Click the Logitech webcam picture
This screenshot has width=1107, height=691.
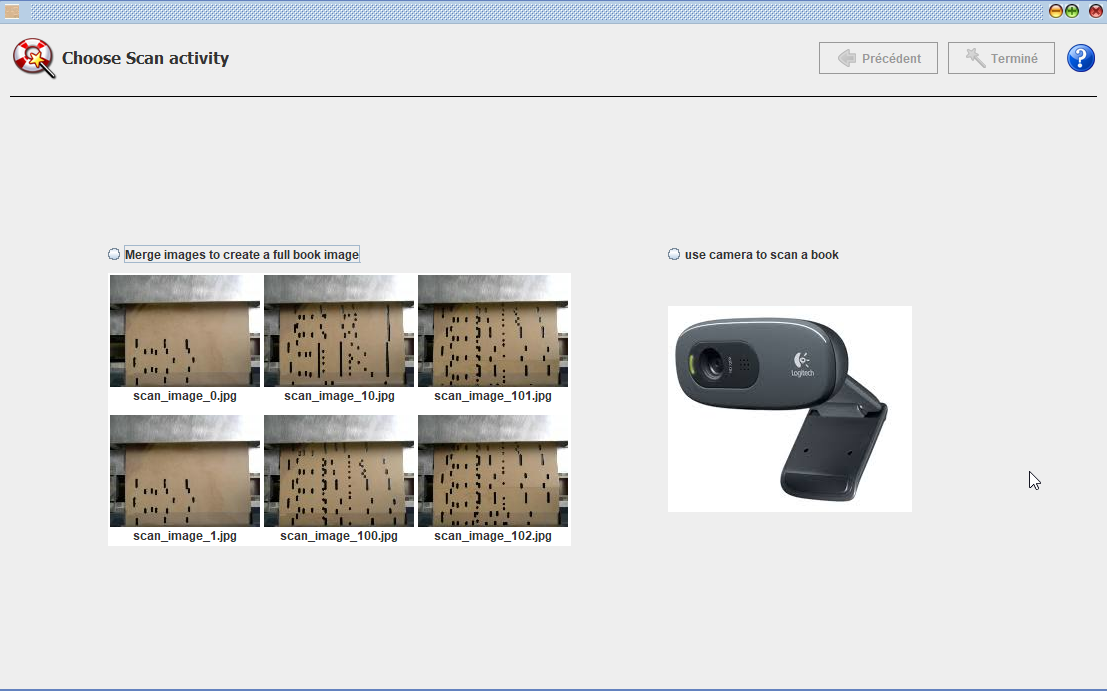point(789,409)
